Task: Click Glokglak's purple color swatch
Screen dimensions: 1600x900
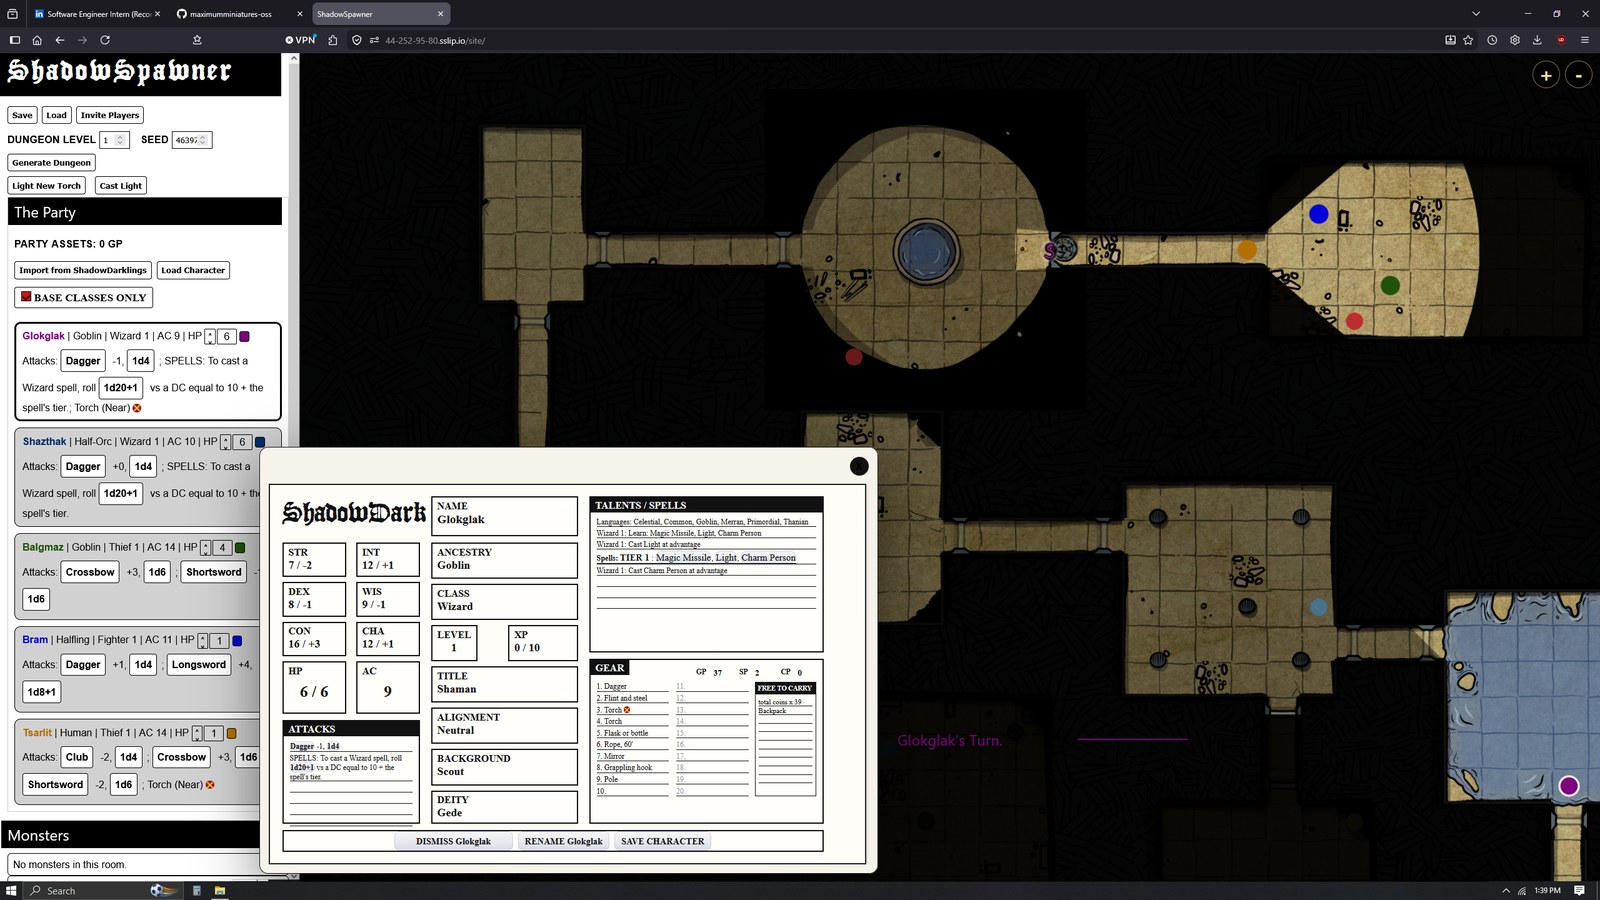Action: 244,336
